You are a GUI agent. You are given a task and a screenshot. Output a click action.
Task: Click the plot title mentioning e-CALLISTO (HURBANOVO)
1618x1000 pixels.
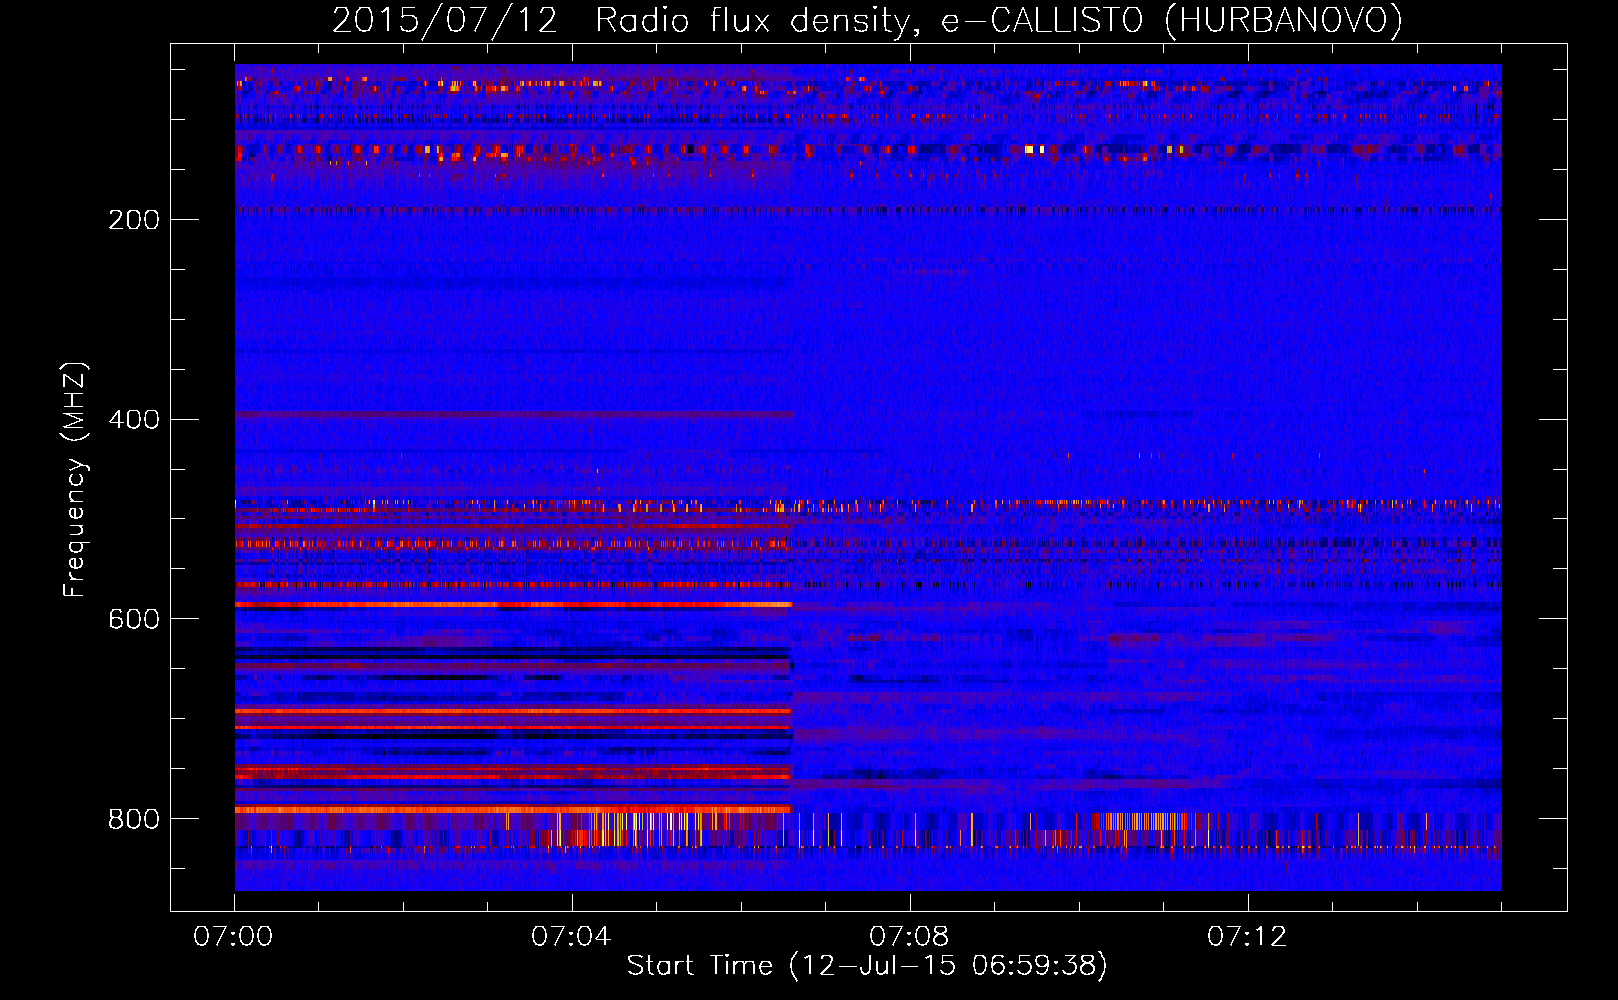[x=867, y=21]
